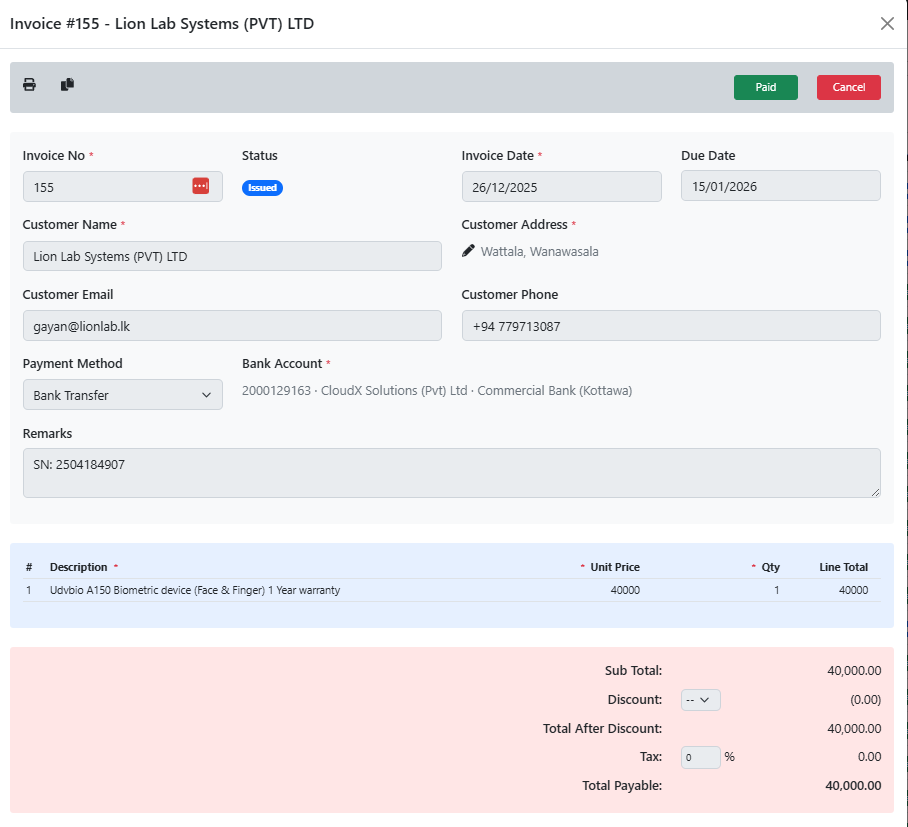Image resolution: width=908 pixels, height=827 pixels.
Task: Select the Due Date field
Action: (x=780, y=185)
